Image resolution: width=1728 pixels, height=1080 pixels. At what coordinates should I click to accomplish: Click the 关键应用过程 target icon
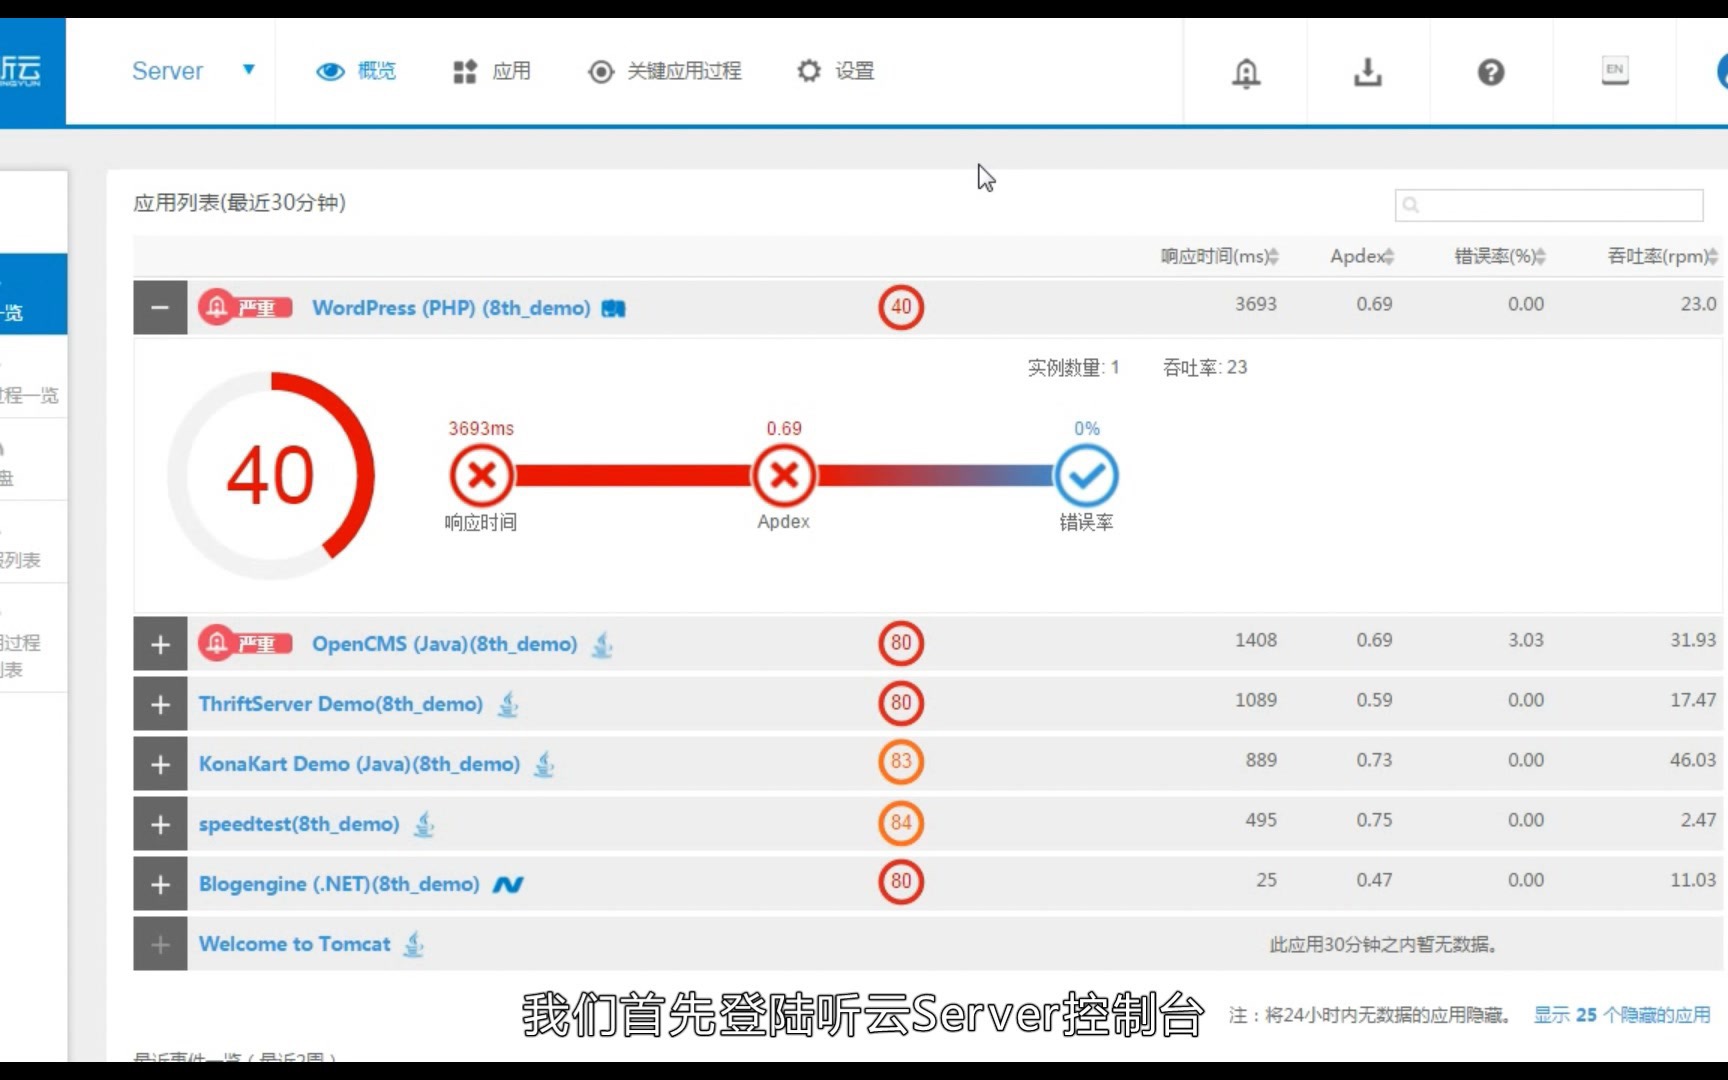(600, 71)
